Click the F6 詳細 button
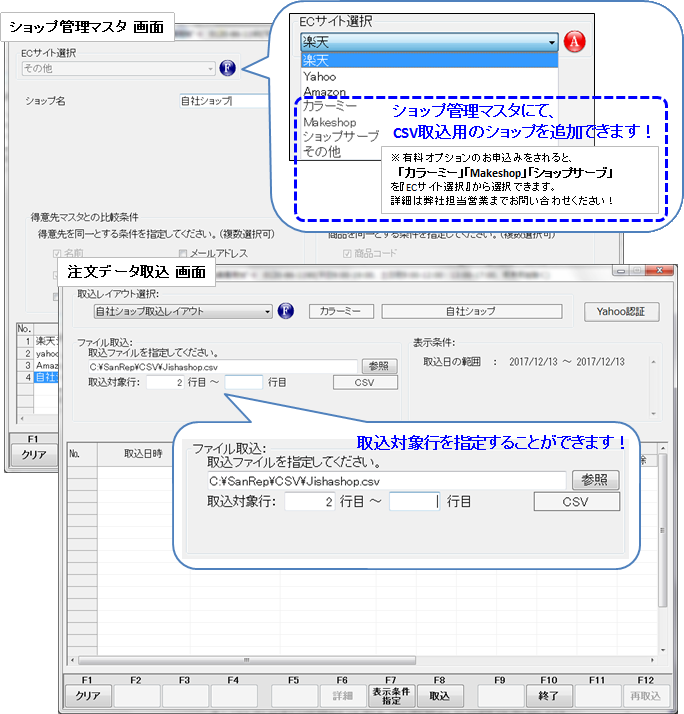This screenshot has width=684, height=714. 342,695
